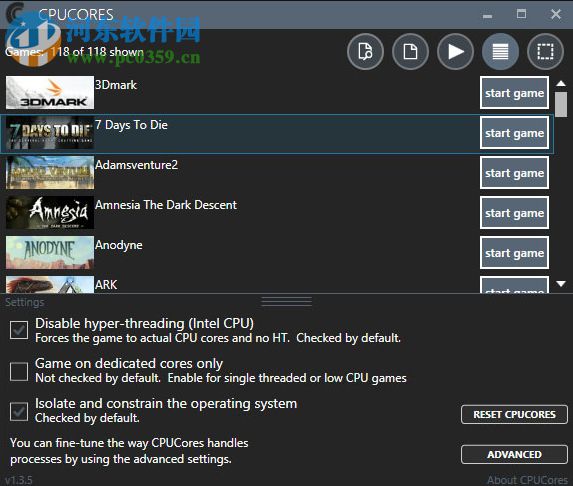Image resolution: width=573 pixels, height=486 pixels.
Task: Select Amnesia The Dark Descent title
Action: pos(166,205)
